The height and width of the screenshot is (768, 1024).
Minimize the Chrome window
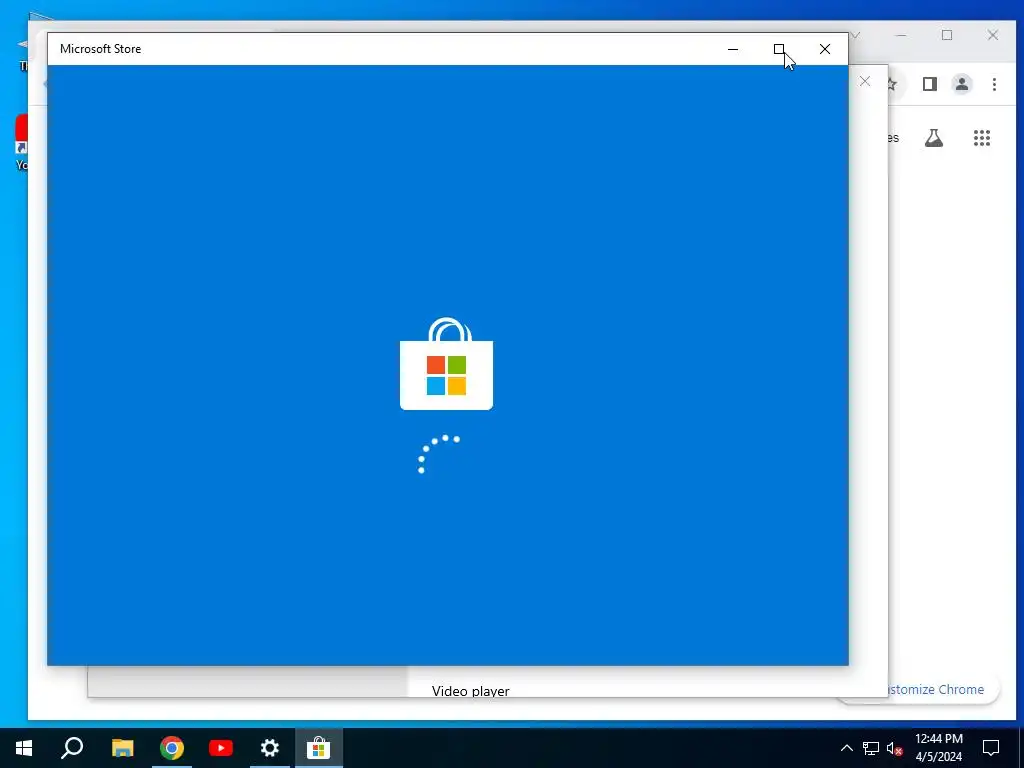[901, 35]
